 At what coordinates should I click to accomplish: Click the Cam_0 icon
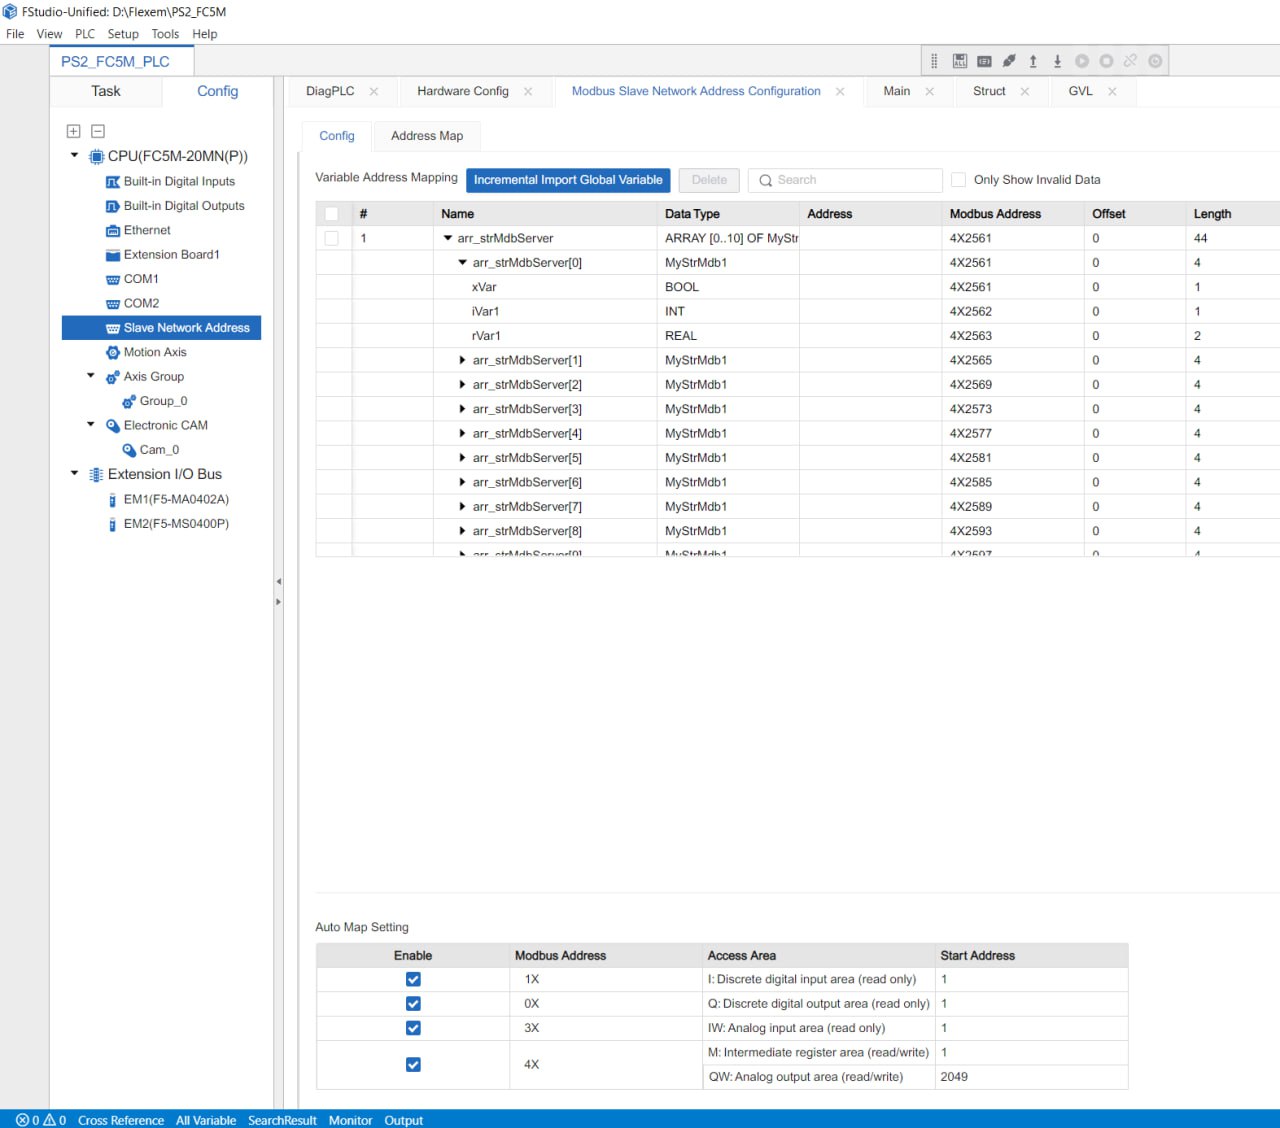point(129,450)
